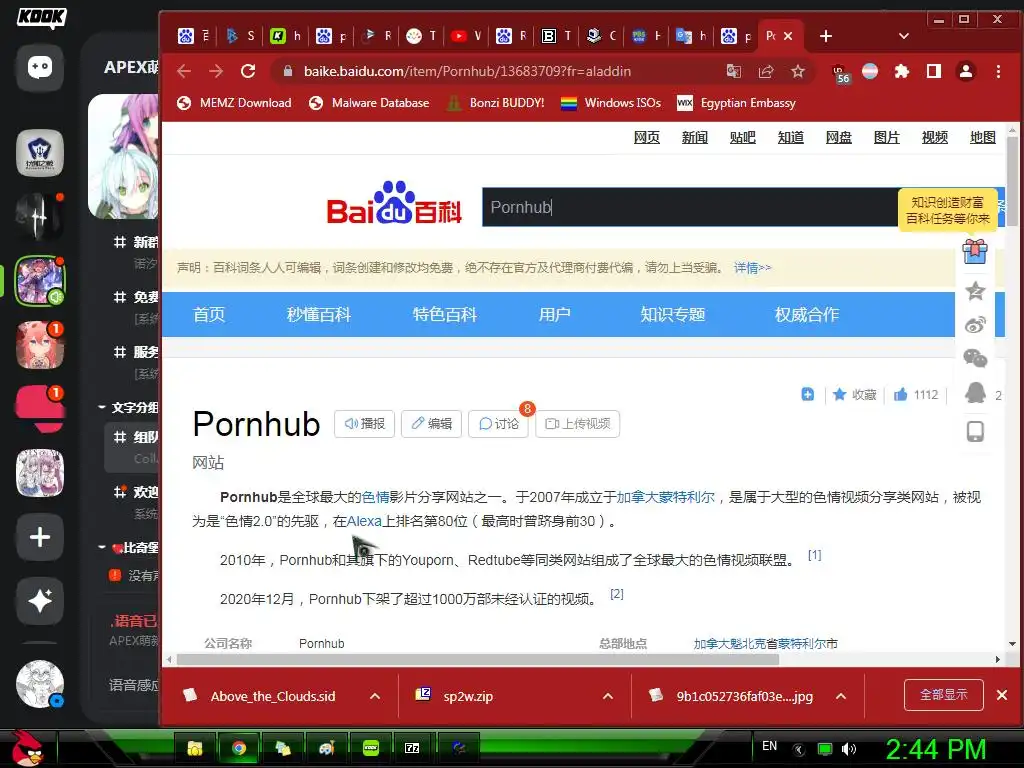Switch to the YouTube tab

point(466,36)
